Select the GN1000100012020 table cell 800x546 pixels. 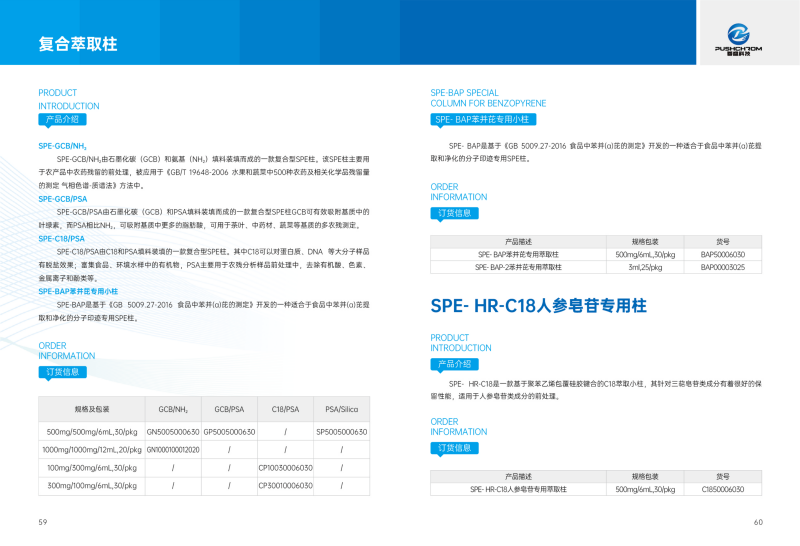173,450
